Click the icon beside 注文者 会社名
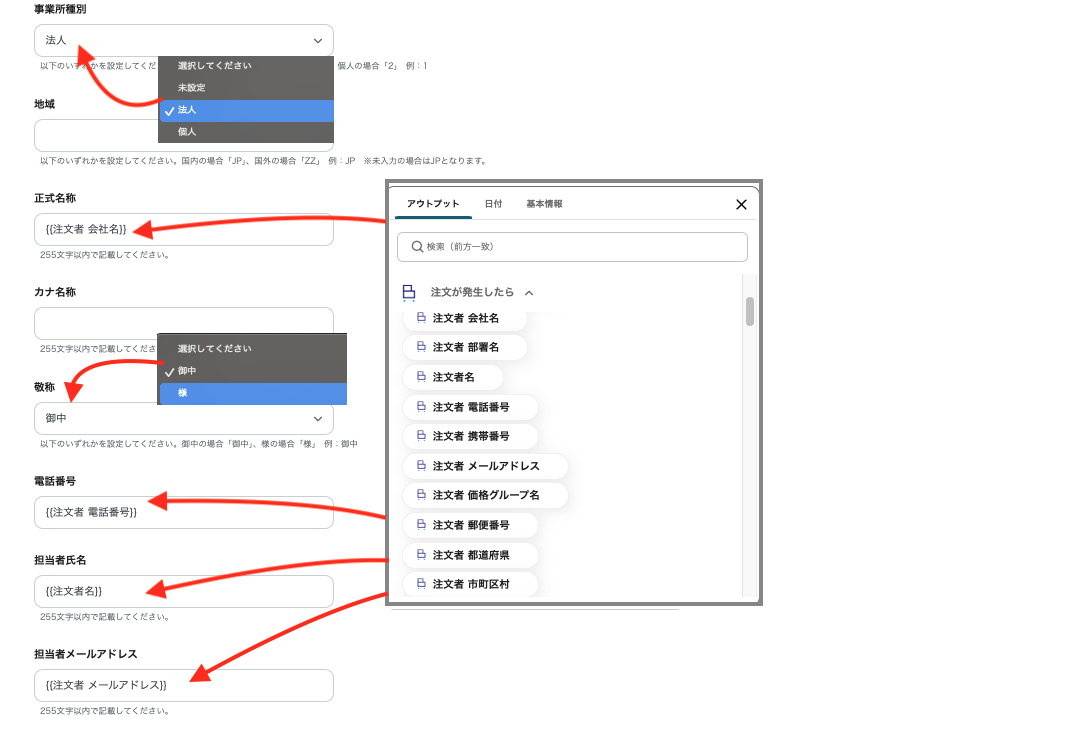 coord(421,318)
